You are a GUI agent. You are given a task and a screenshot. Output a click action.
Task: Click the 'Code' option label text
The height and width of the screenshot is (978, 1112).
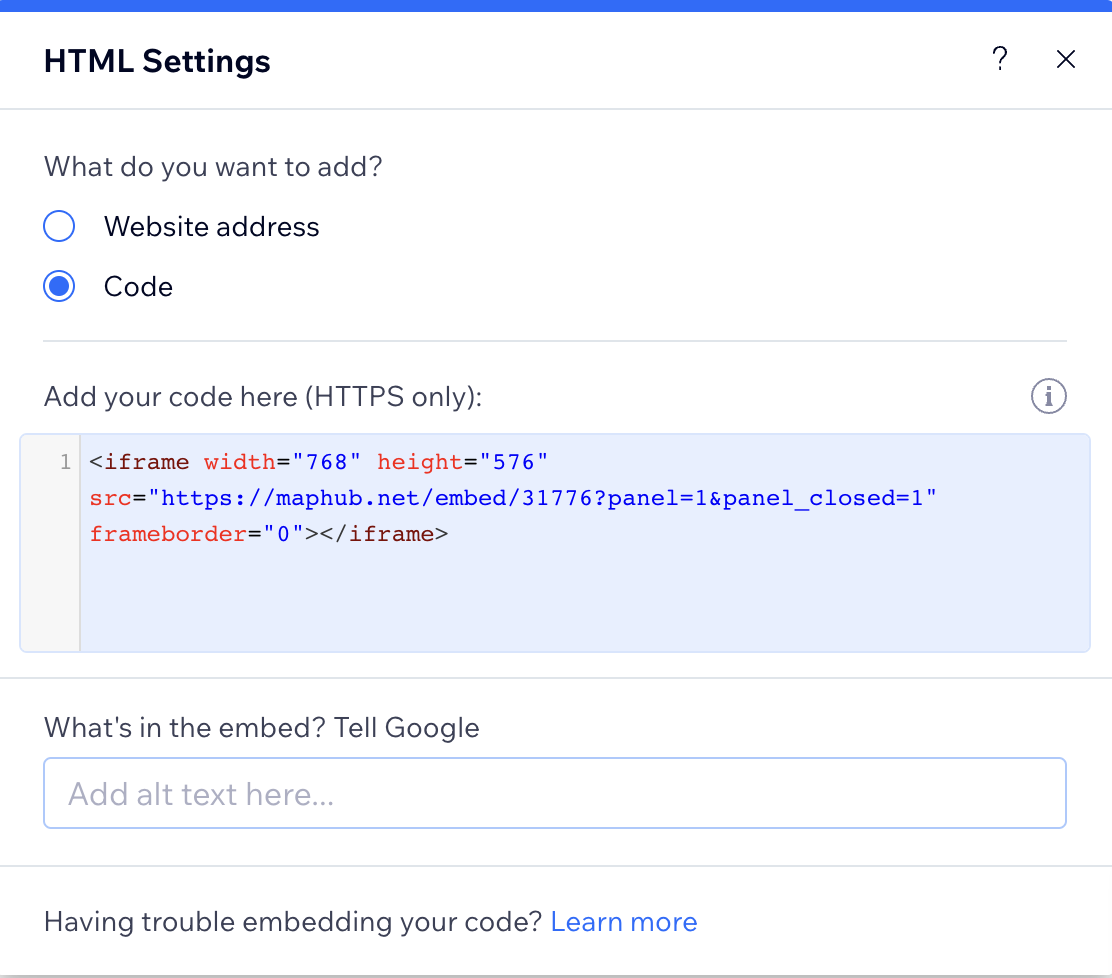[138, 287]
